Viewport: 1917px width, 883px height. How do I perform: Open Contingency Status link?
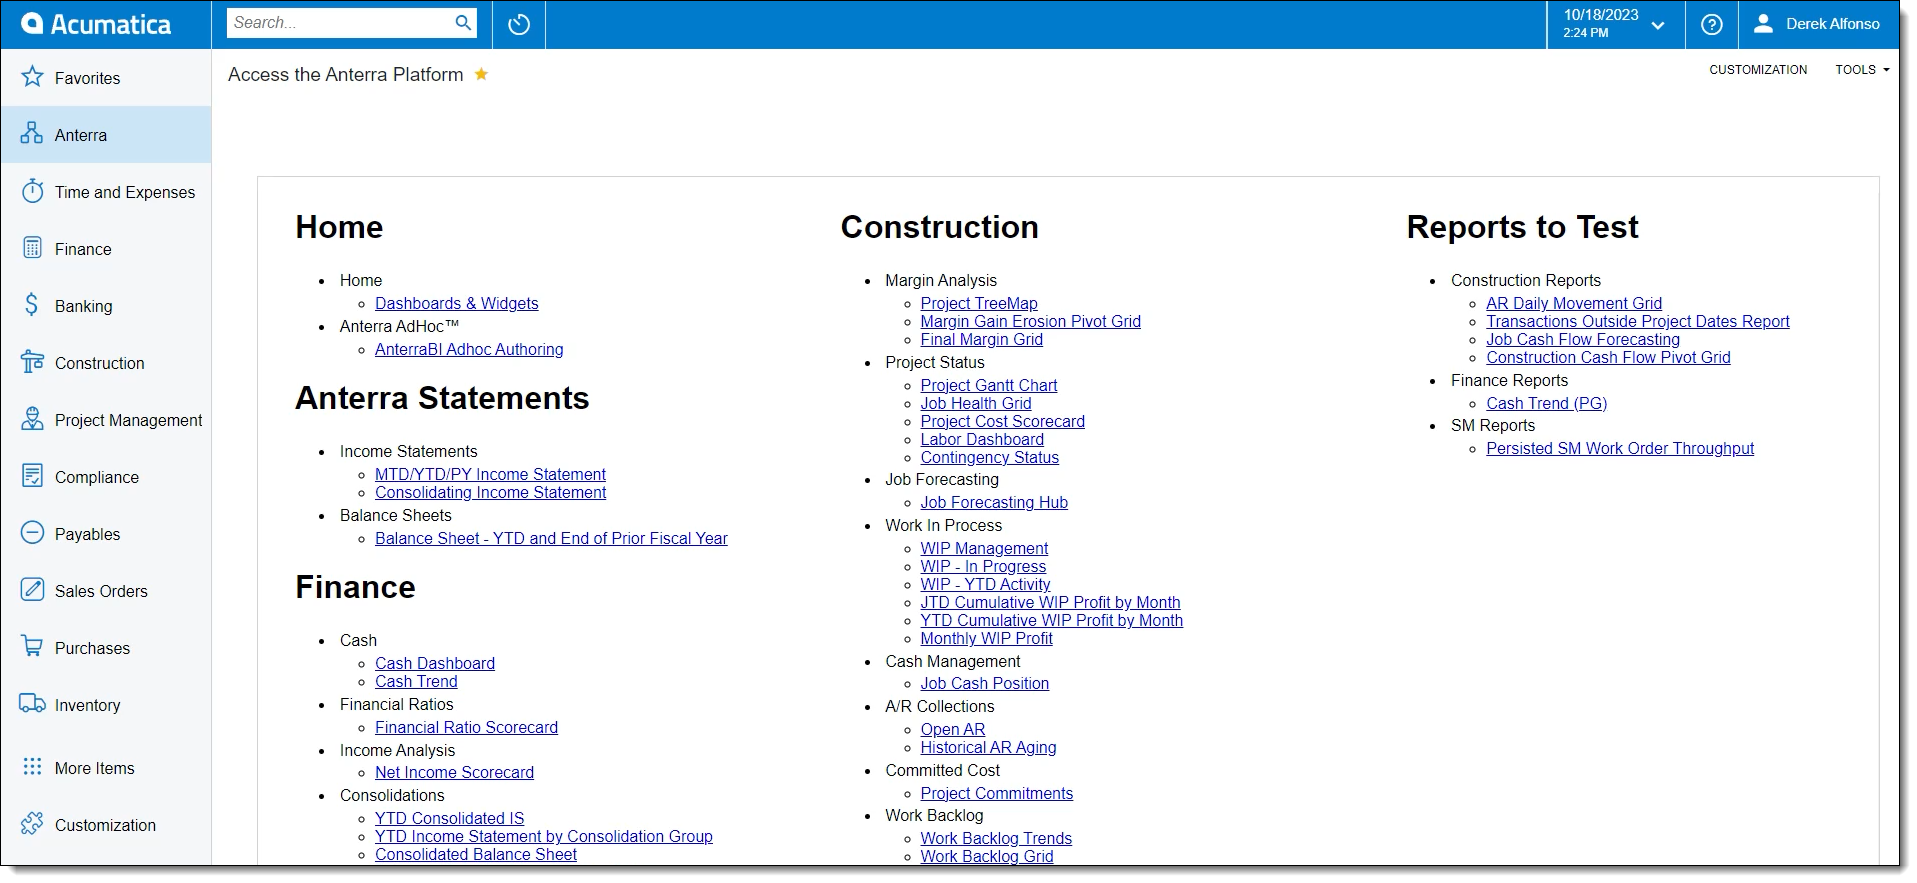tap(989, 457)
